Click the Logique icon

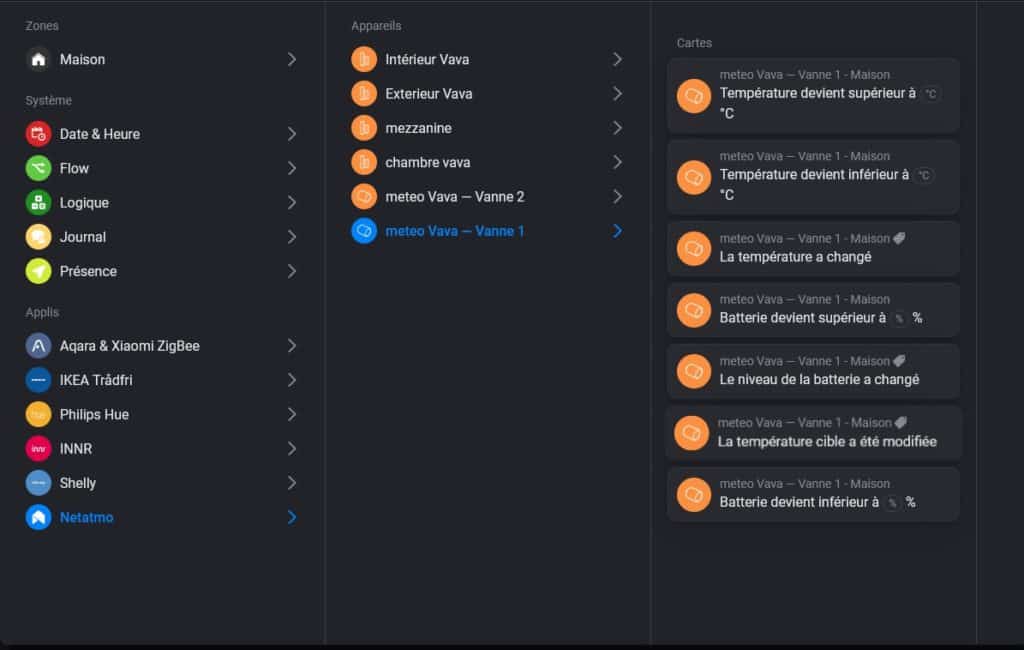[x=39, y=203]
